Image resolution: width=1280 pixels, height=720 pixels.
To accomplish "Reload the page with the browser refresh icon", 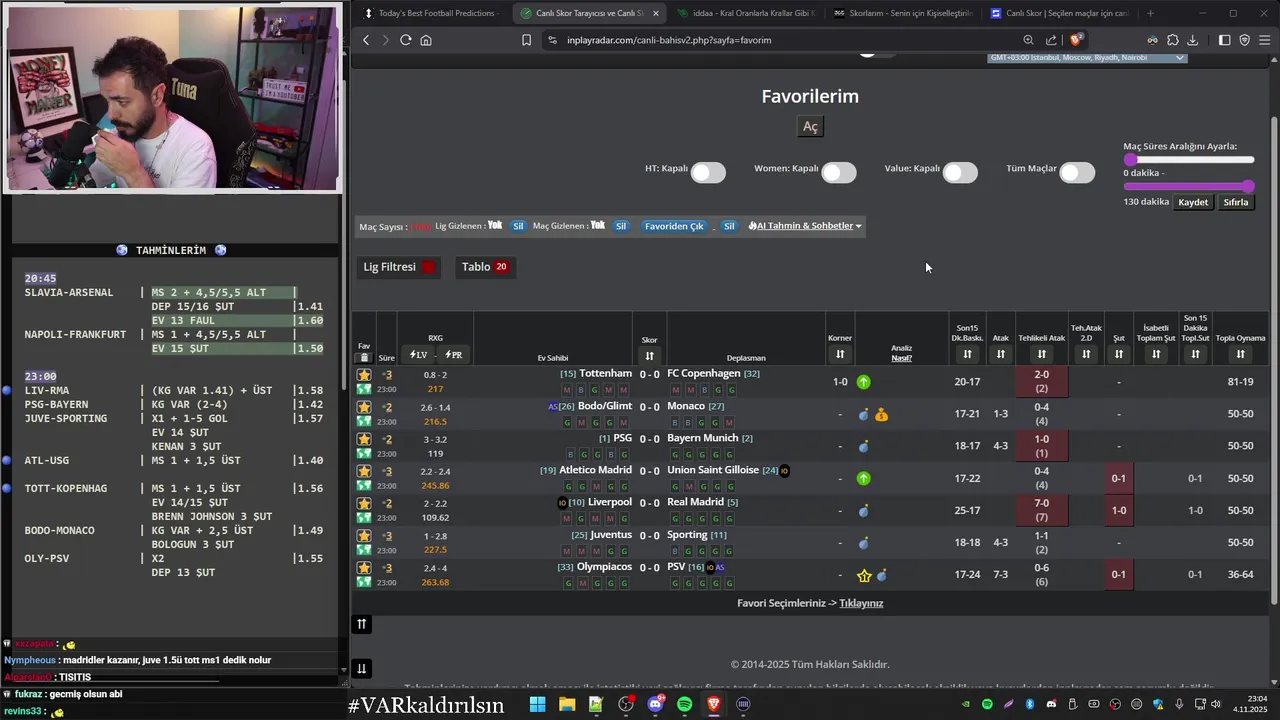I will 405,40.
